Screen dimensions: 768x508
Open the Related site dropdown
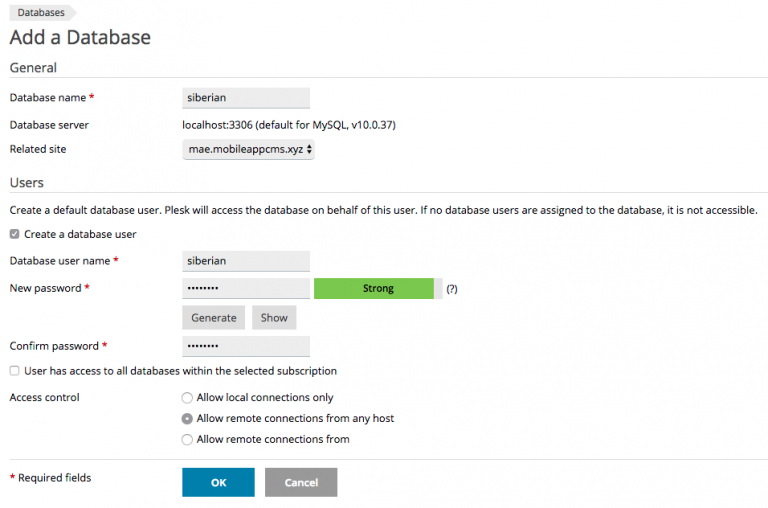tap(250, 150)
